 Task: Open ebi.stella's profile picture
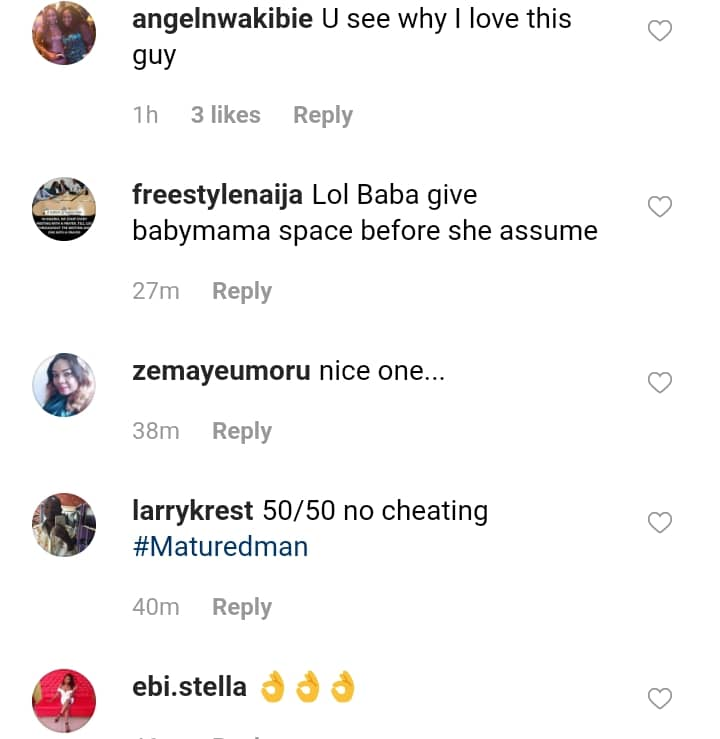pos(64,700)
